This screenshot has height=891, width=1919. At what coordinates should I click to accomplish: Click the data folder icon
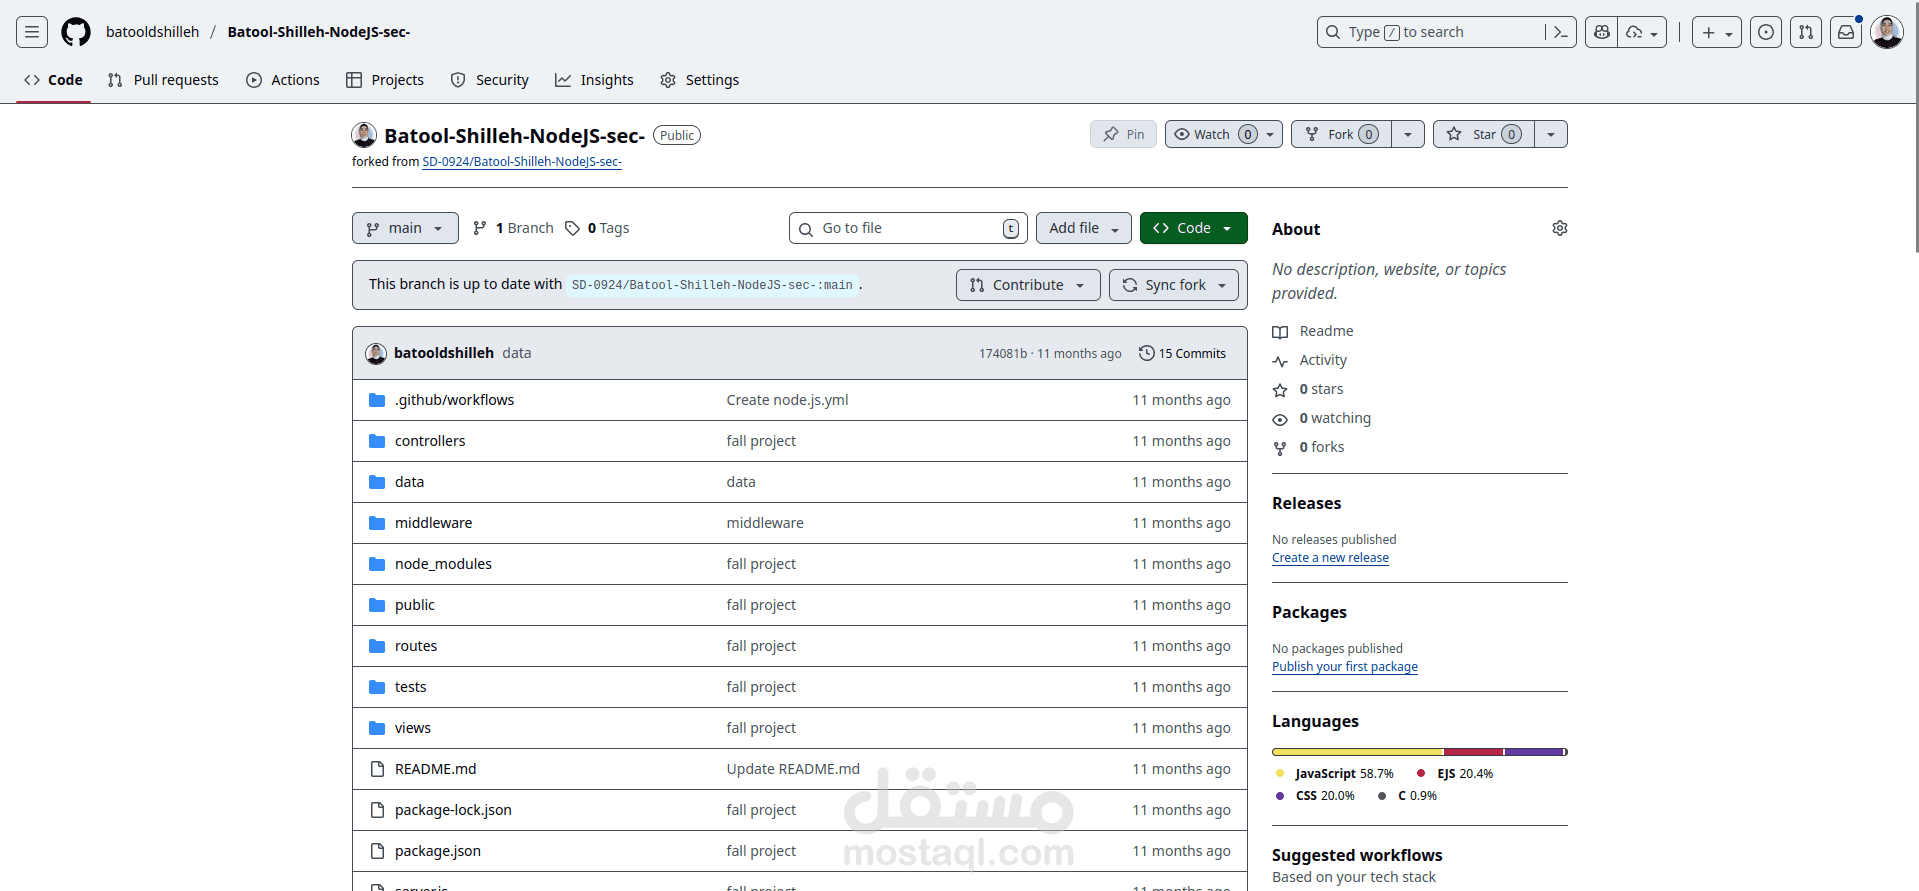[x=377, y=482]
